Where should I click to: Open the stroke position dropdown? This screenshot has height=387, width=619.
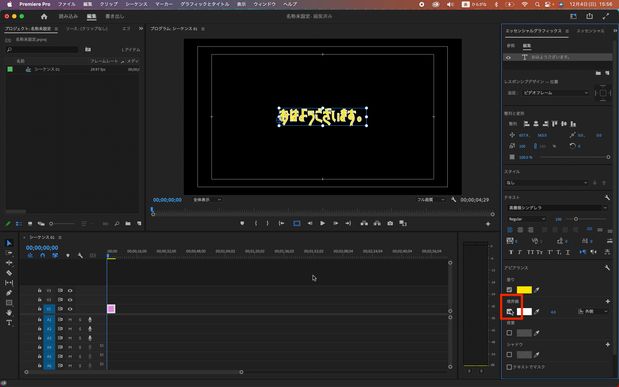pos(593,312)
